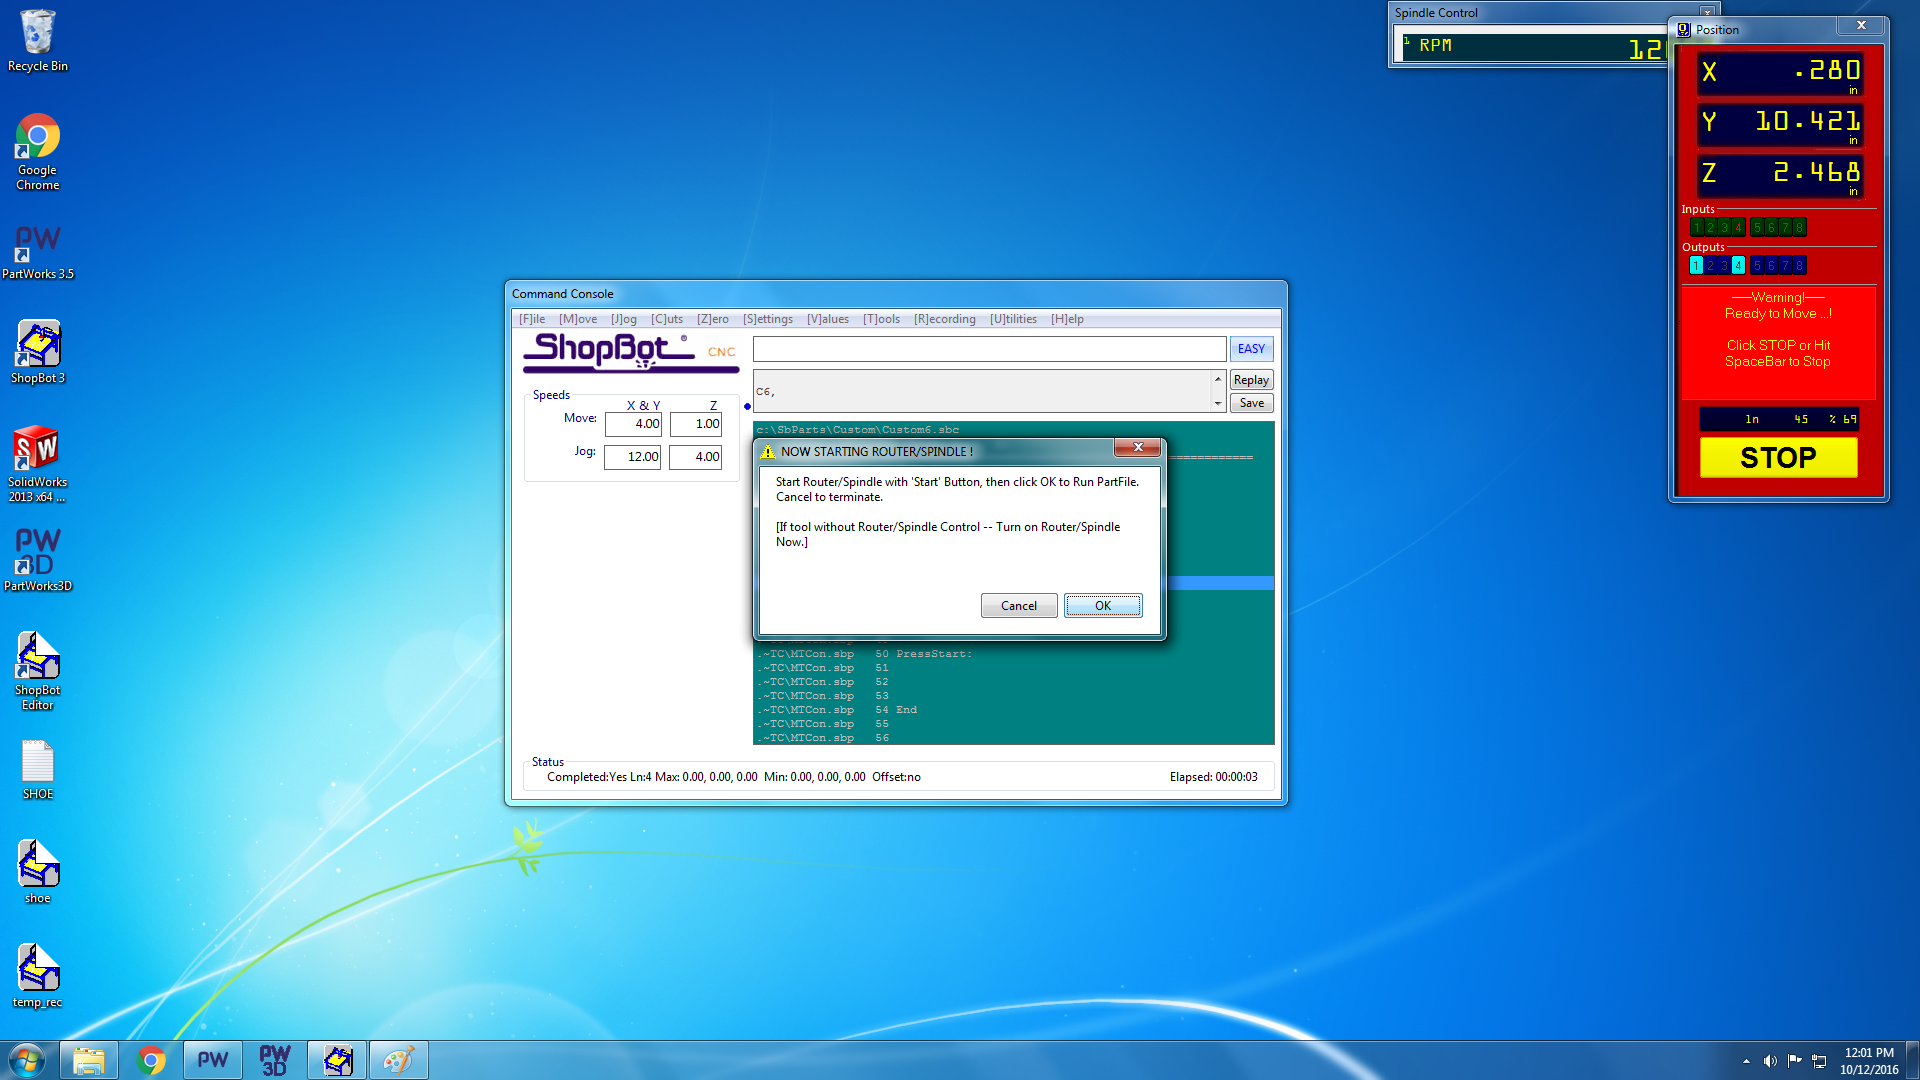
Task: Select the PartWorks3D desktop shortcut
Action: click(x=38, y=560)
